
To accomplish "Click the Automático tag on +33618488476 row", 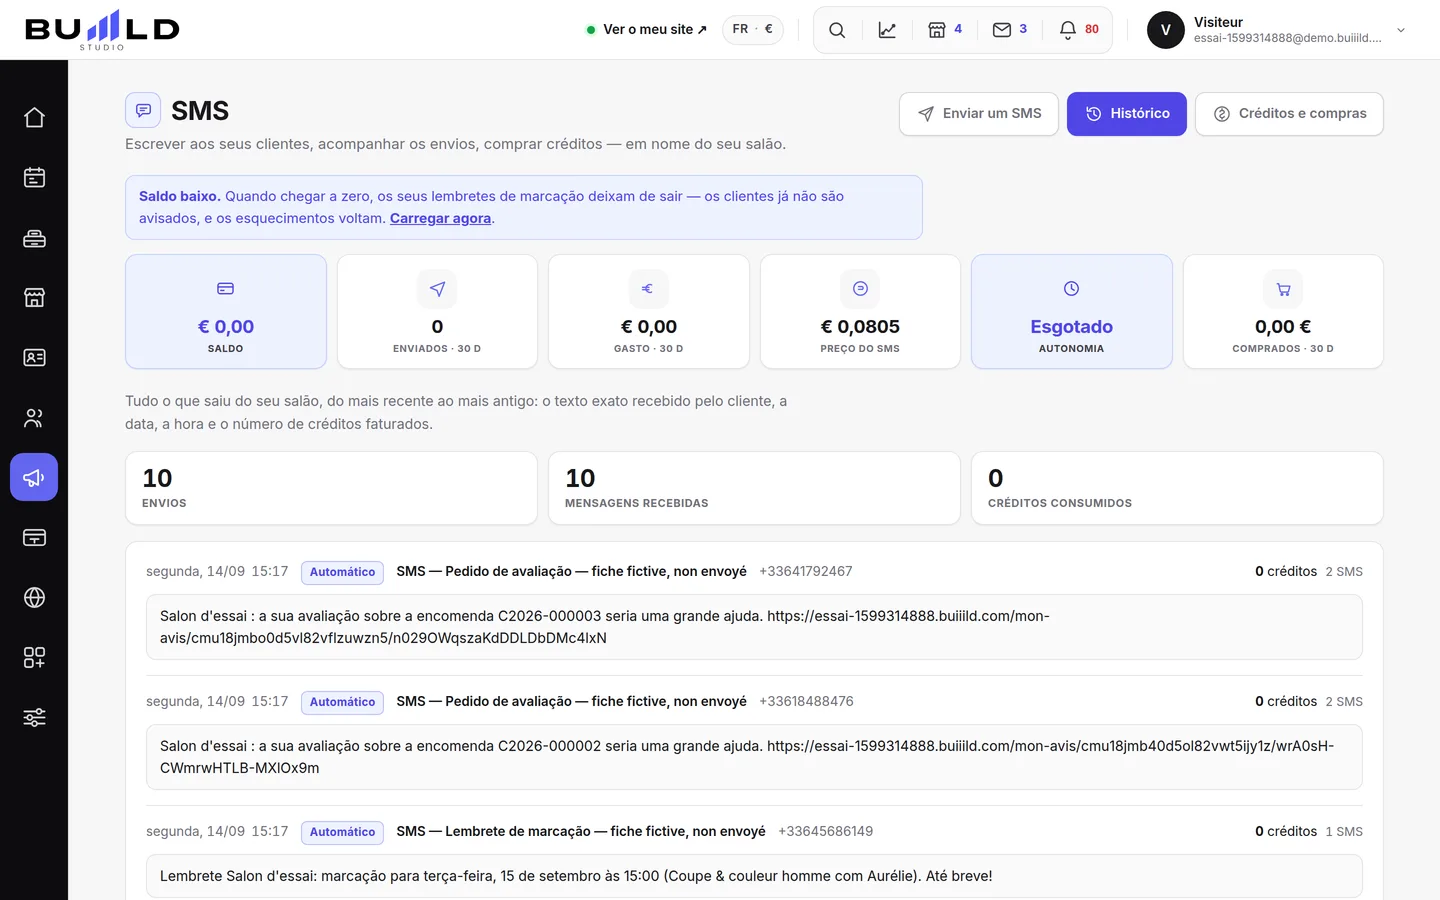I will [342, 702].
